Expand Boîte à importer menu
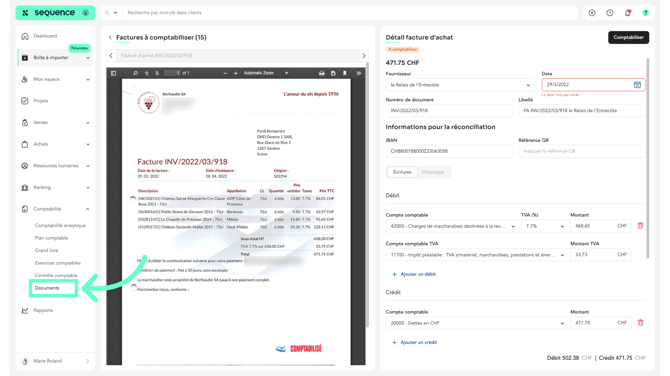The width and height of the screenshot is (670, 376). (x=88, y=58)
